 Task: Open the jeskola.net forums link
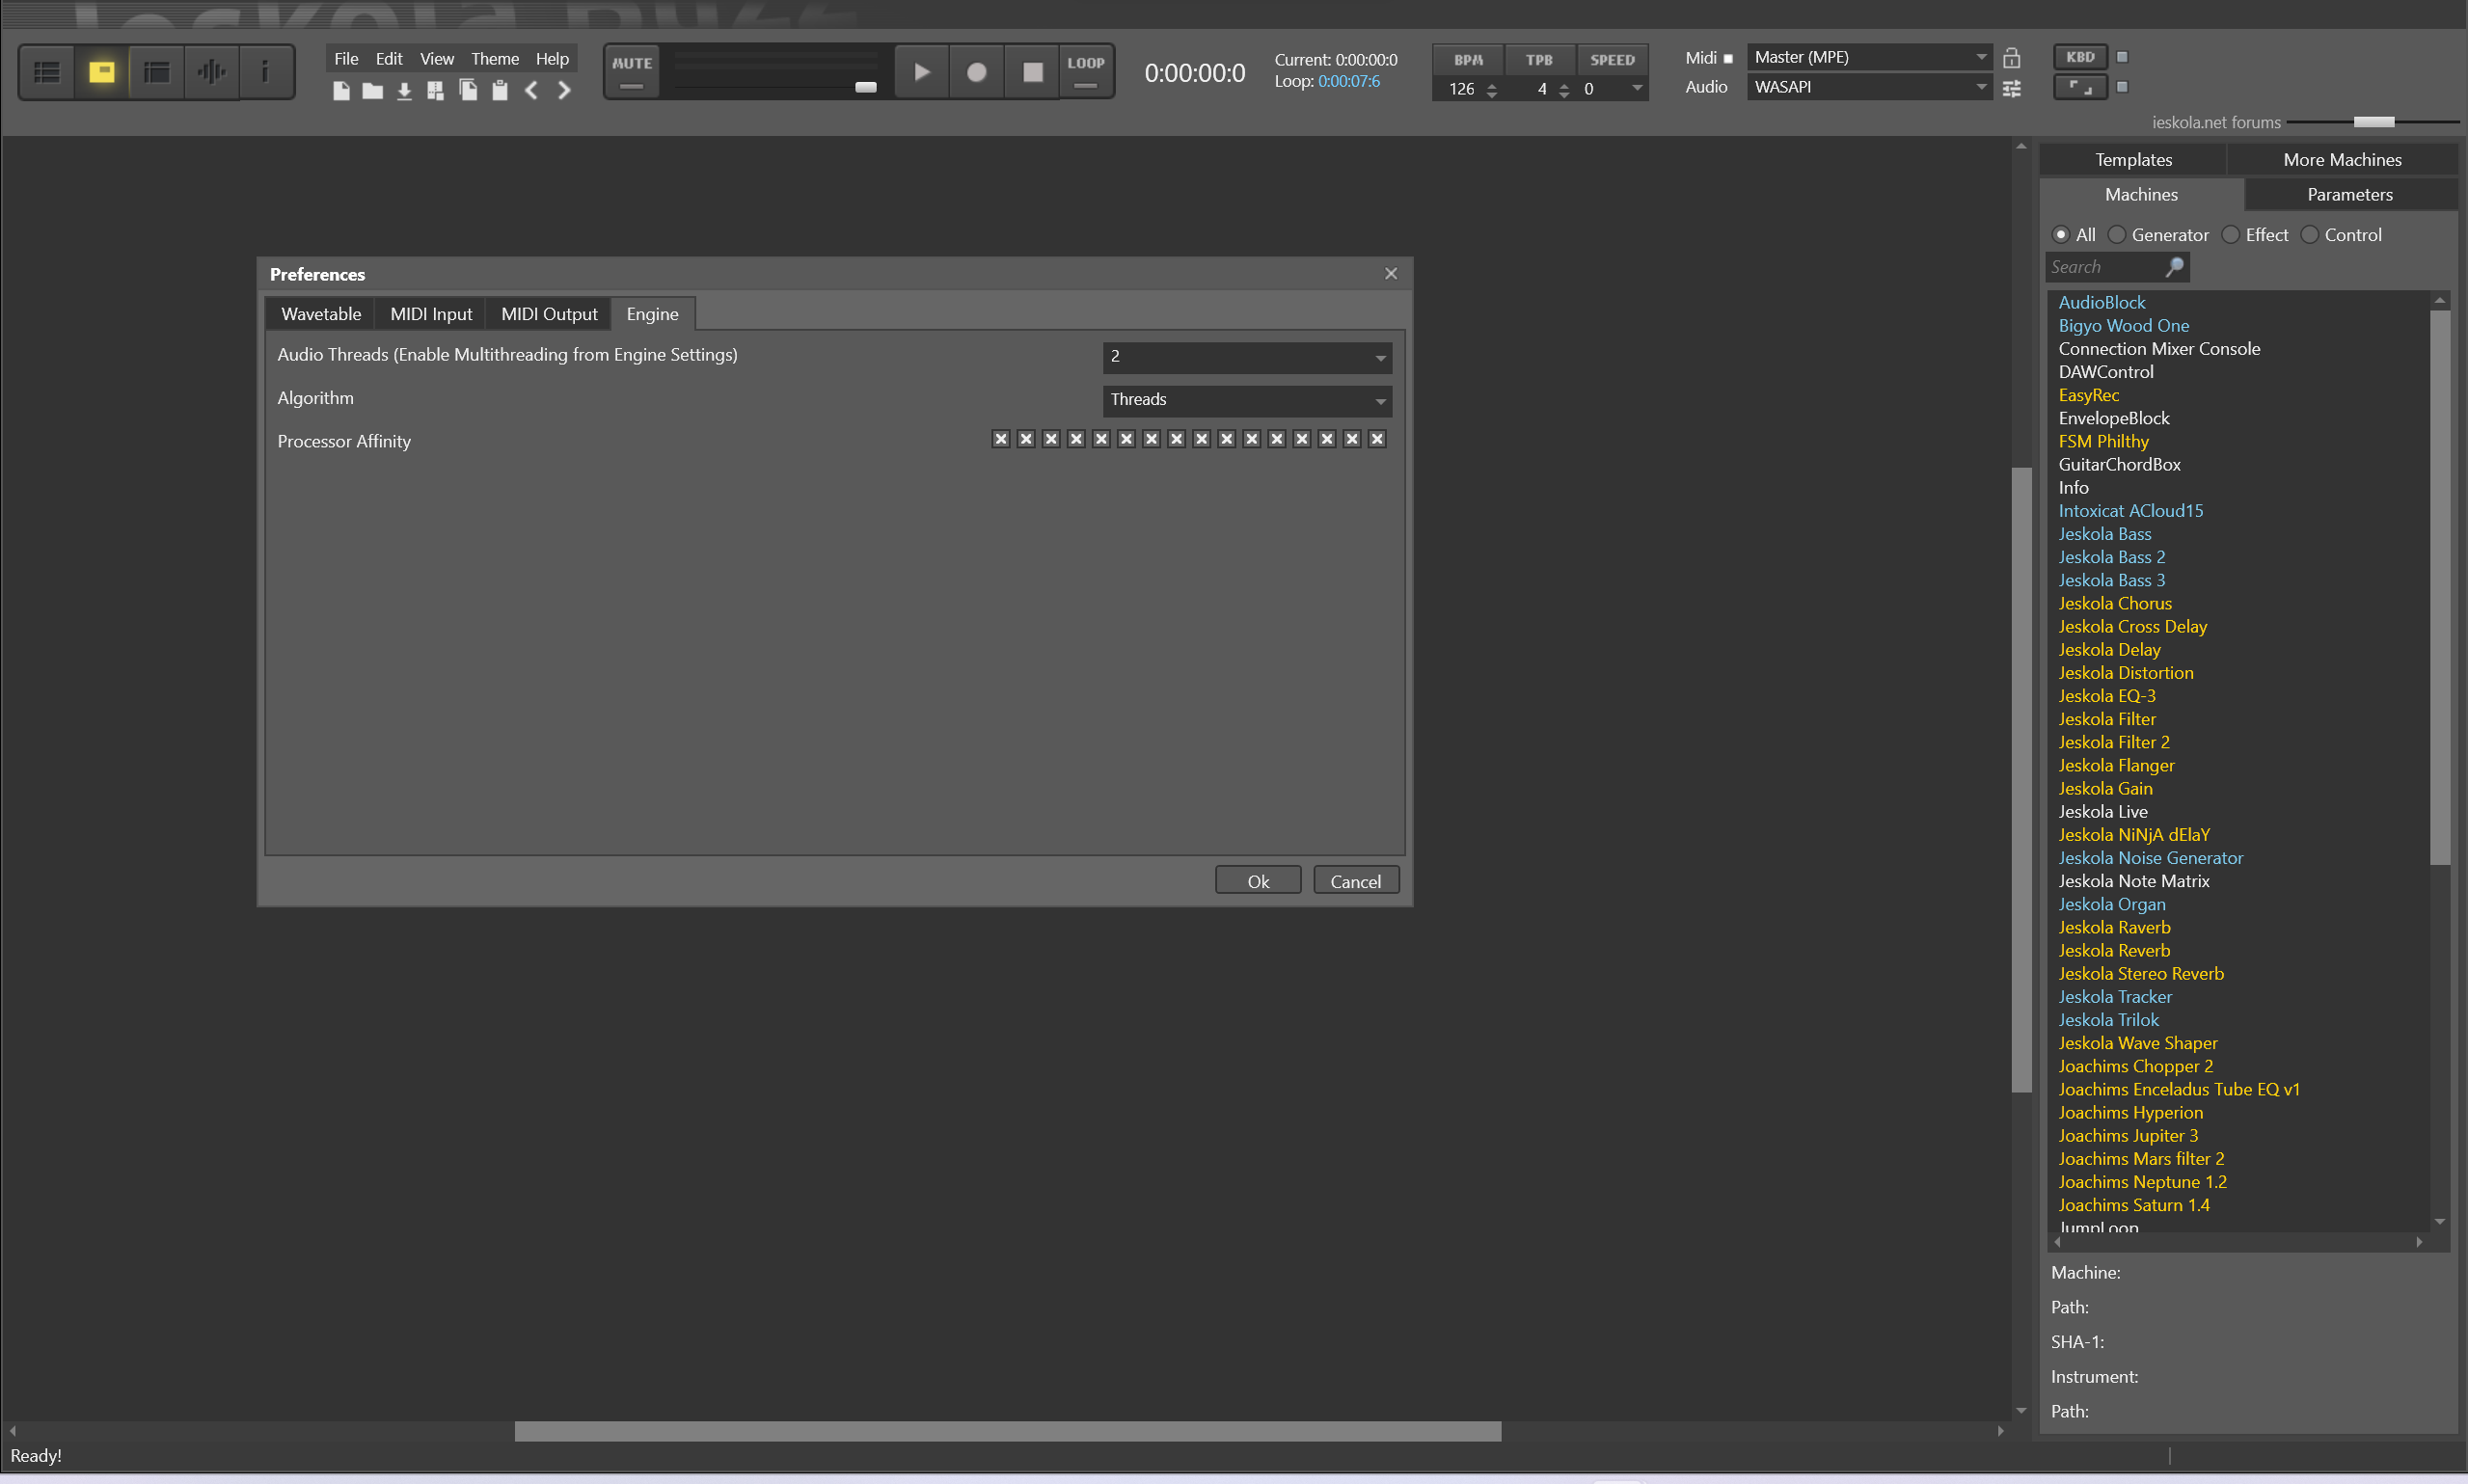(2216, 122)
